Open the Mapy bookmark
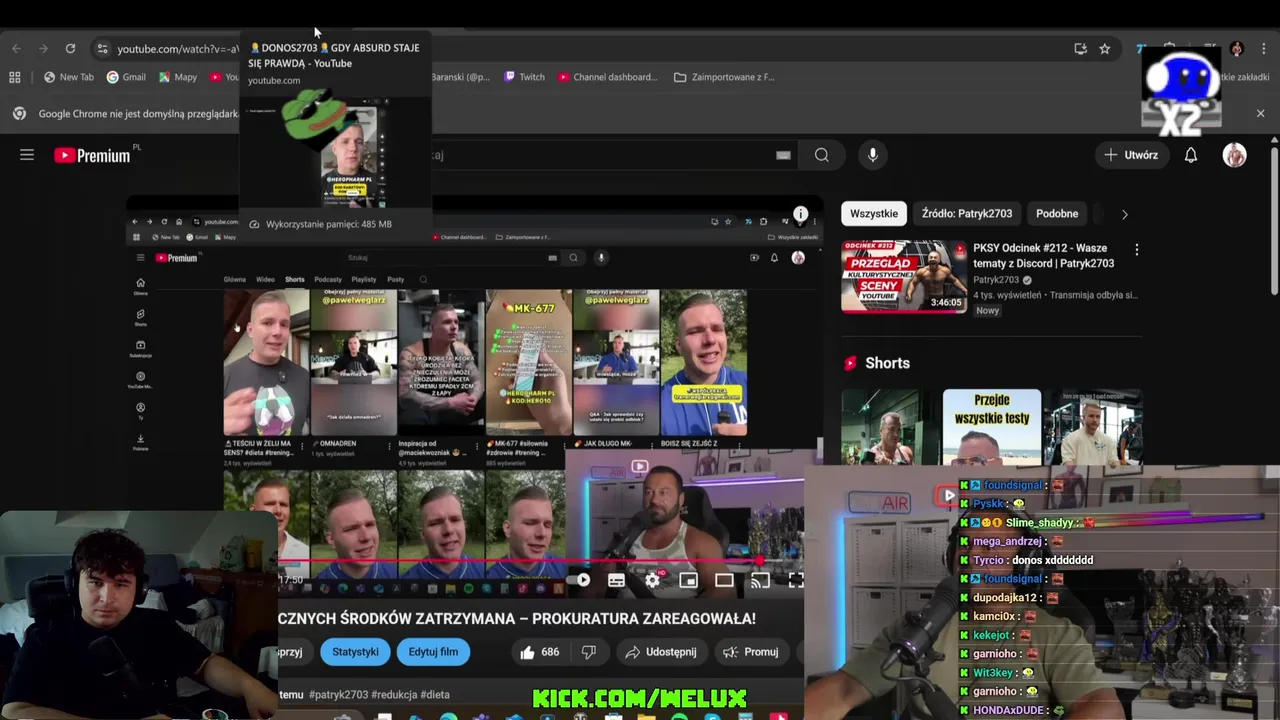Viewport: 1280px width, 720px height. [x=177, y=77]
